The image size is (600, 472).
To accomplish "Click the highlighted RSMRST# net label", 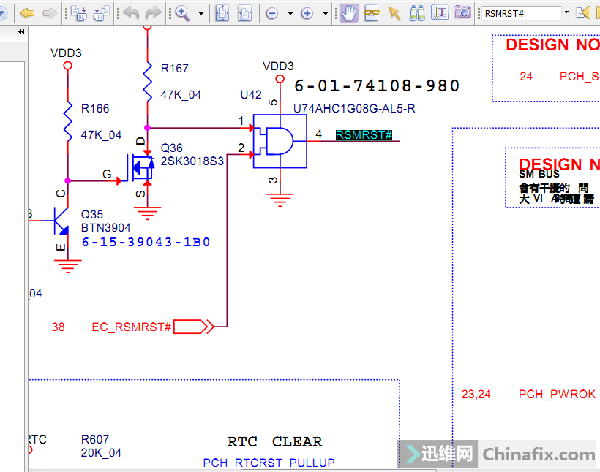I will (x=363, y=135).
